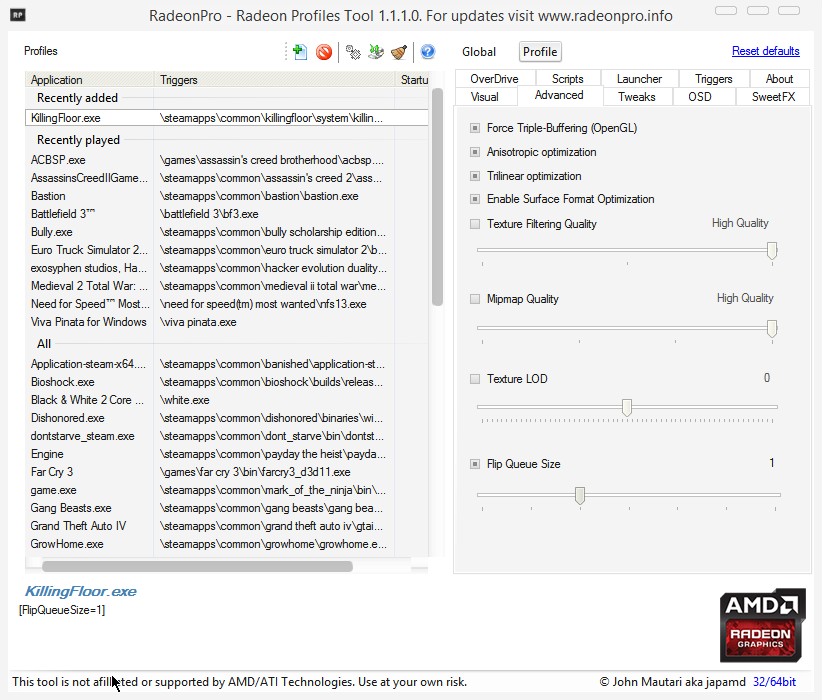
Task: Enable Texture Filtering Quality checkbox
Action: click(x=475, y=224)
